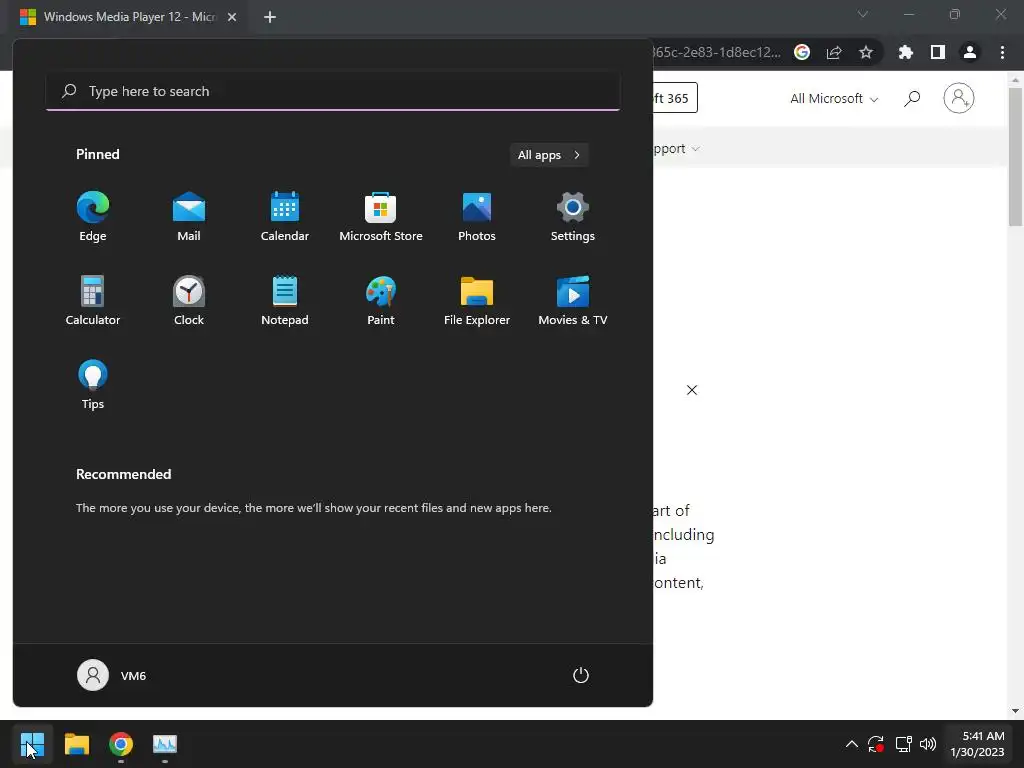
Task: Click the Windows Start button on taskbar
Action: pyautogui.click(x=32, y=744)
